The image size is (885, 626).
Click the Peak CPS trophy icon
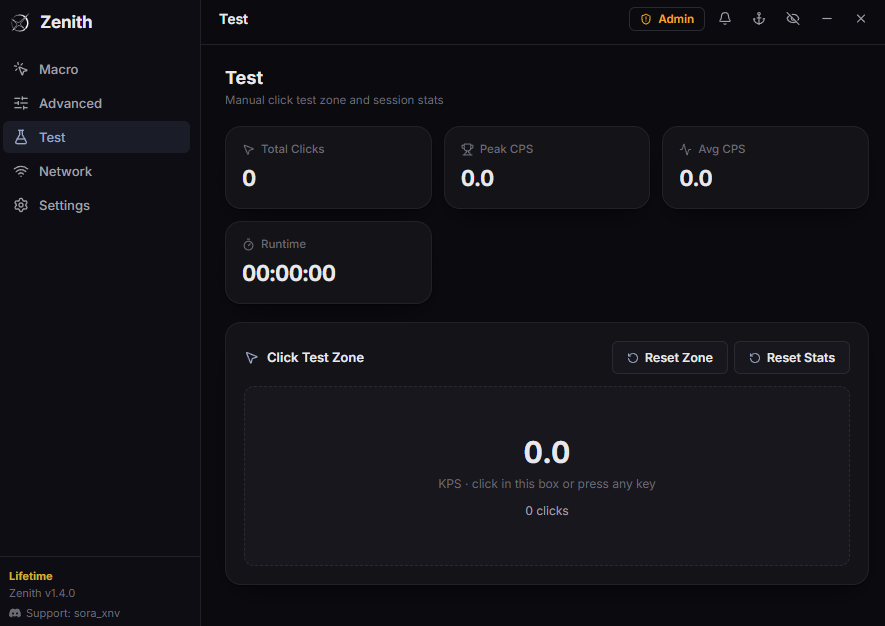point(467,149)
